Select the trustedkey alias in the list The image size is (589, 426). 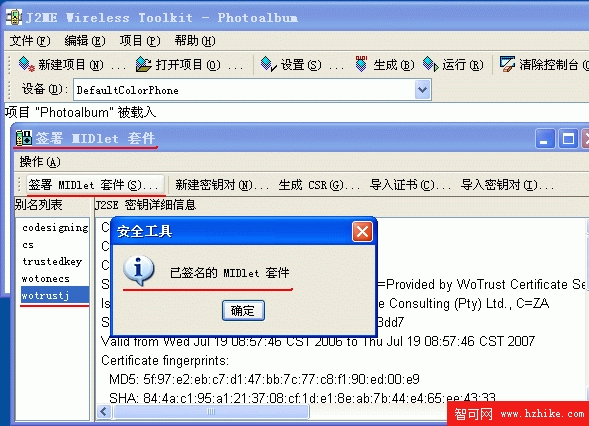click(52, 261)
